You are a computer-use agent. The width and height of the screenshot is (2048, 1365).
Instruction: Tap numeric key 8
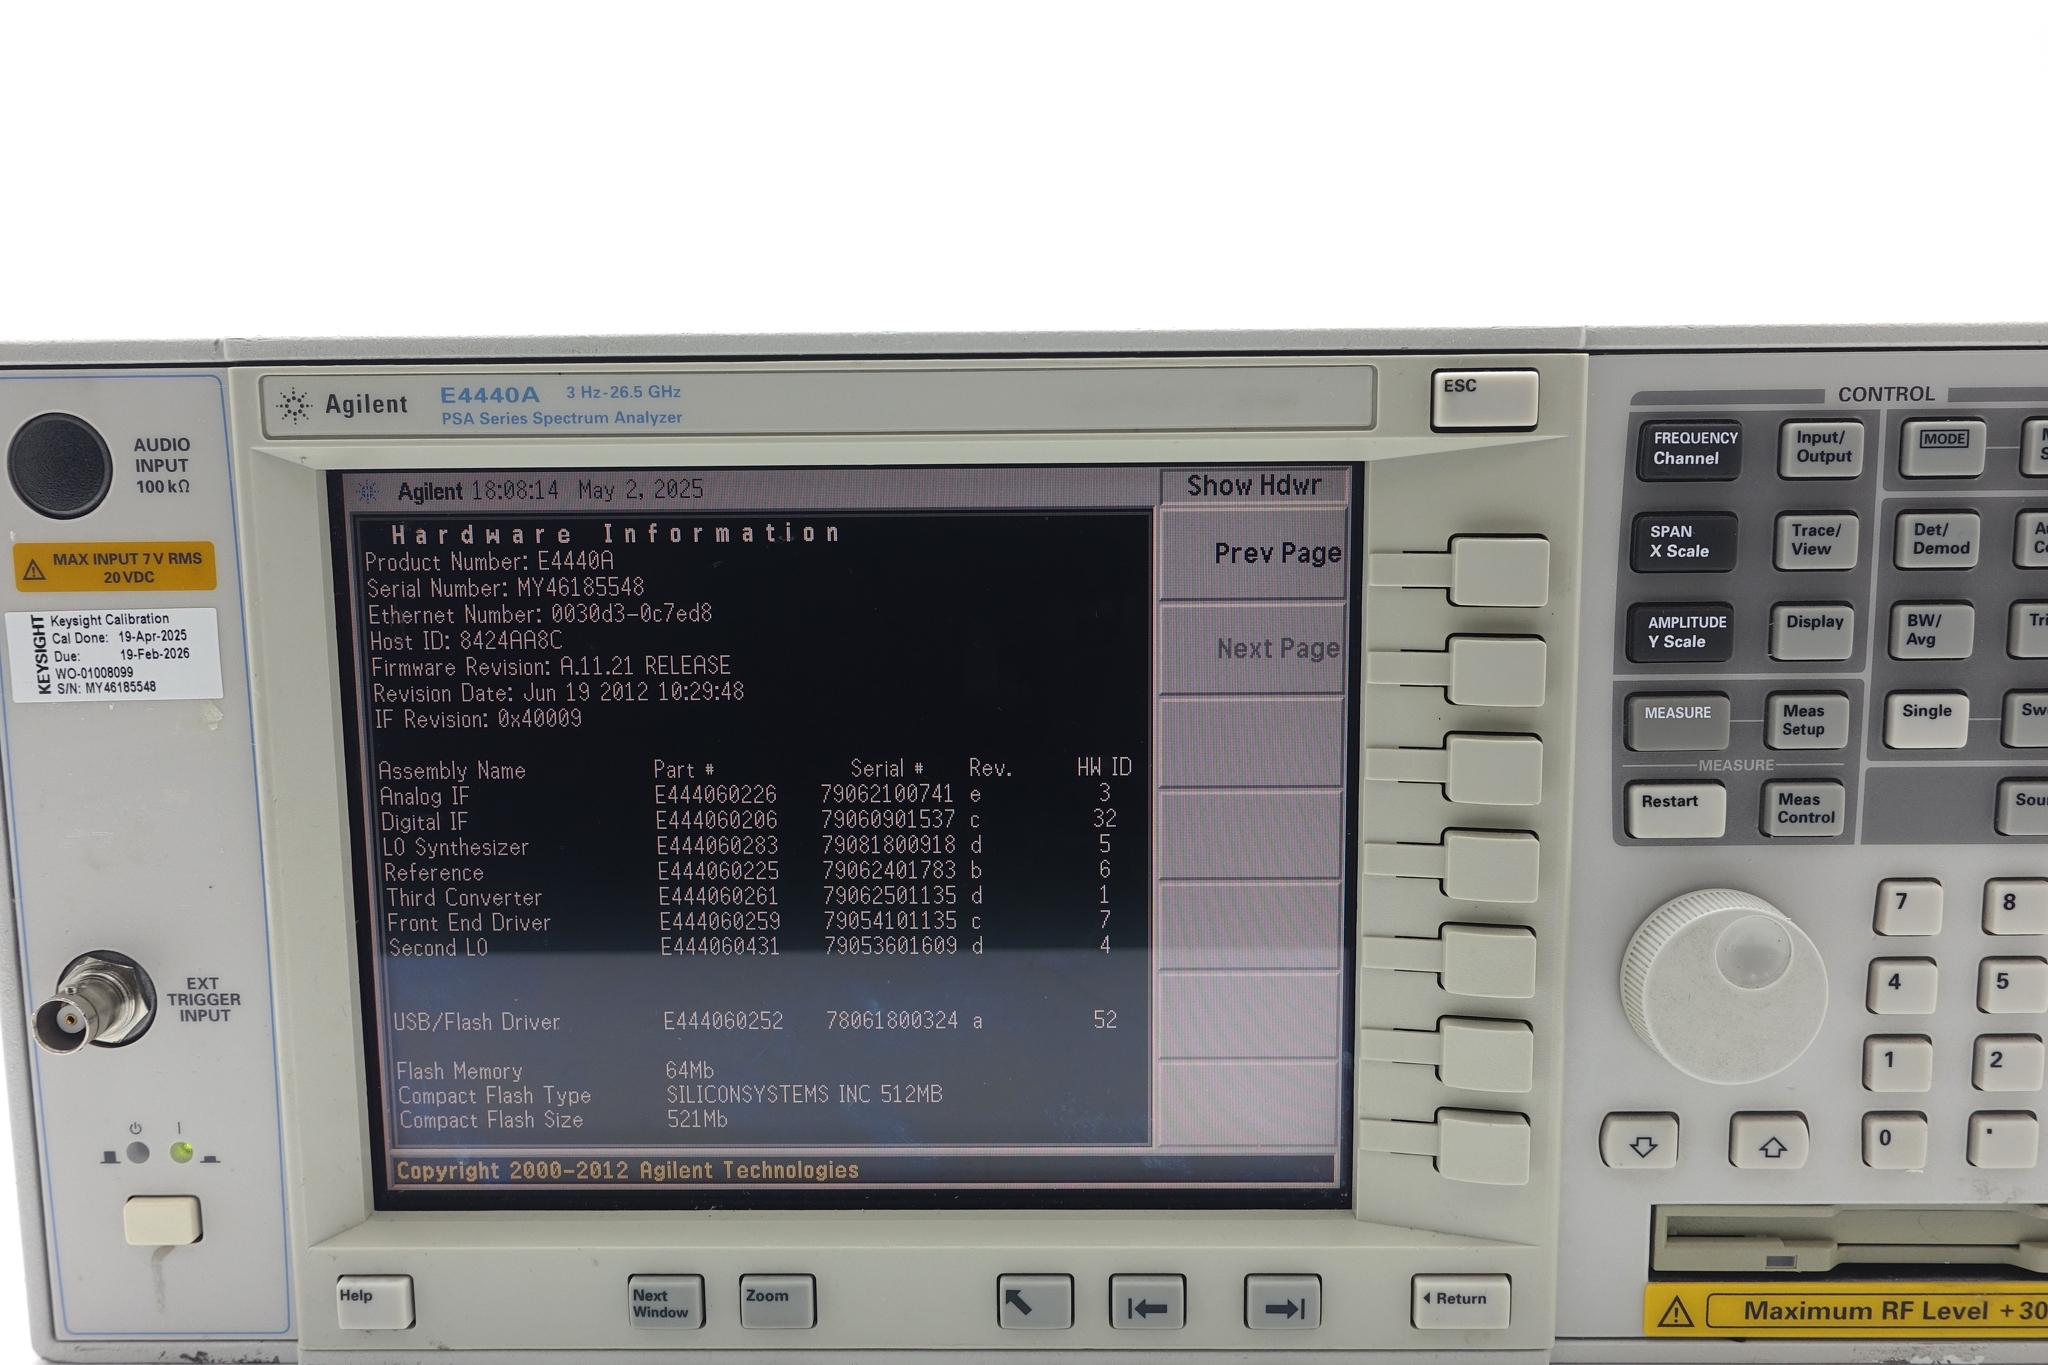pos(2017,907)
